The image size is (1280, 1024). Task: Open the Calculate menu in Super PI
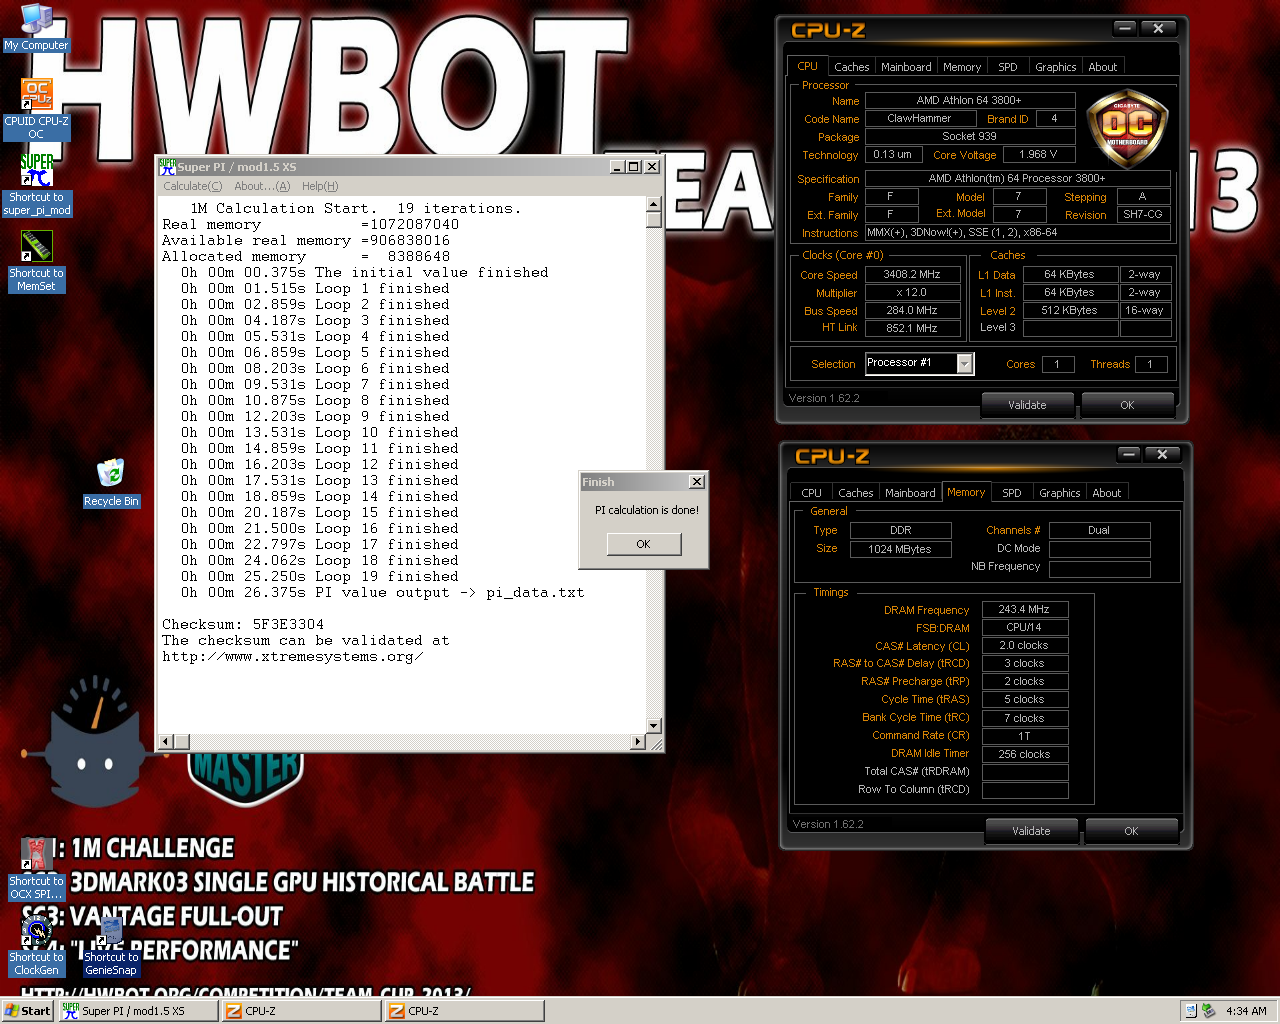click(192, 186)
